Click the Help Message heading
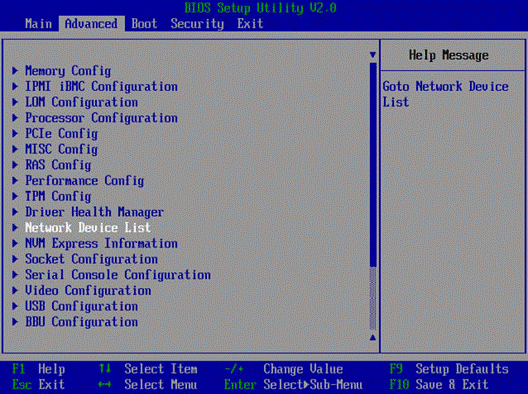 tap(449, 55)
